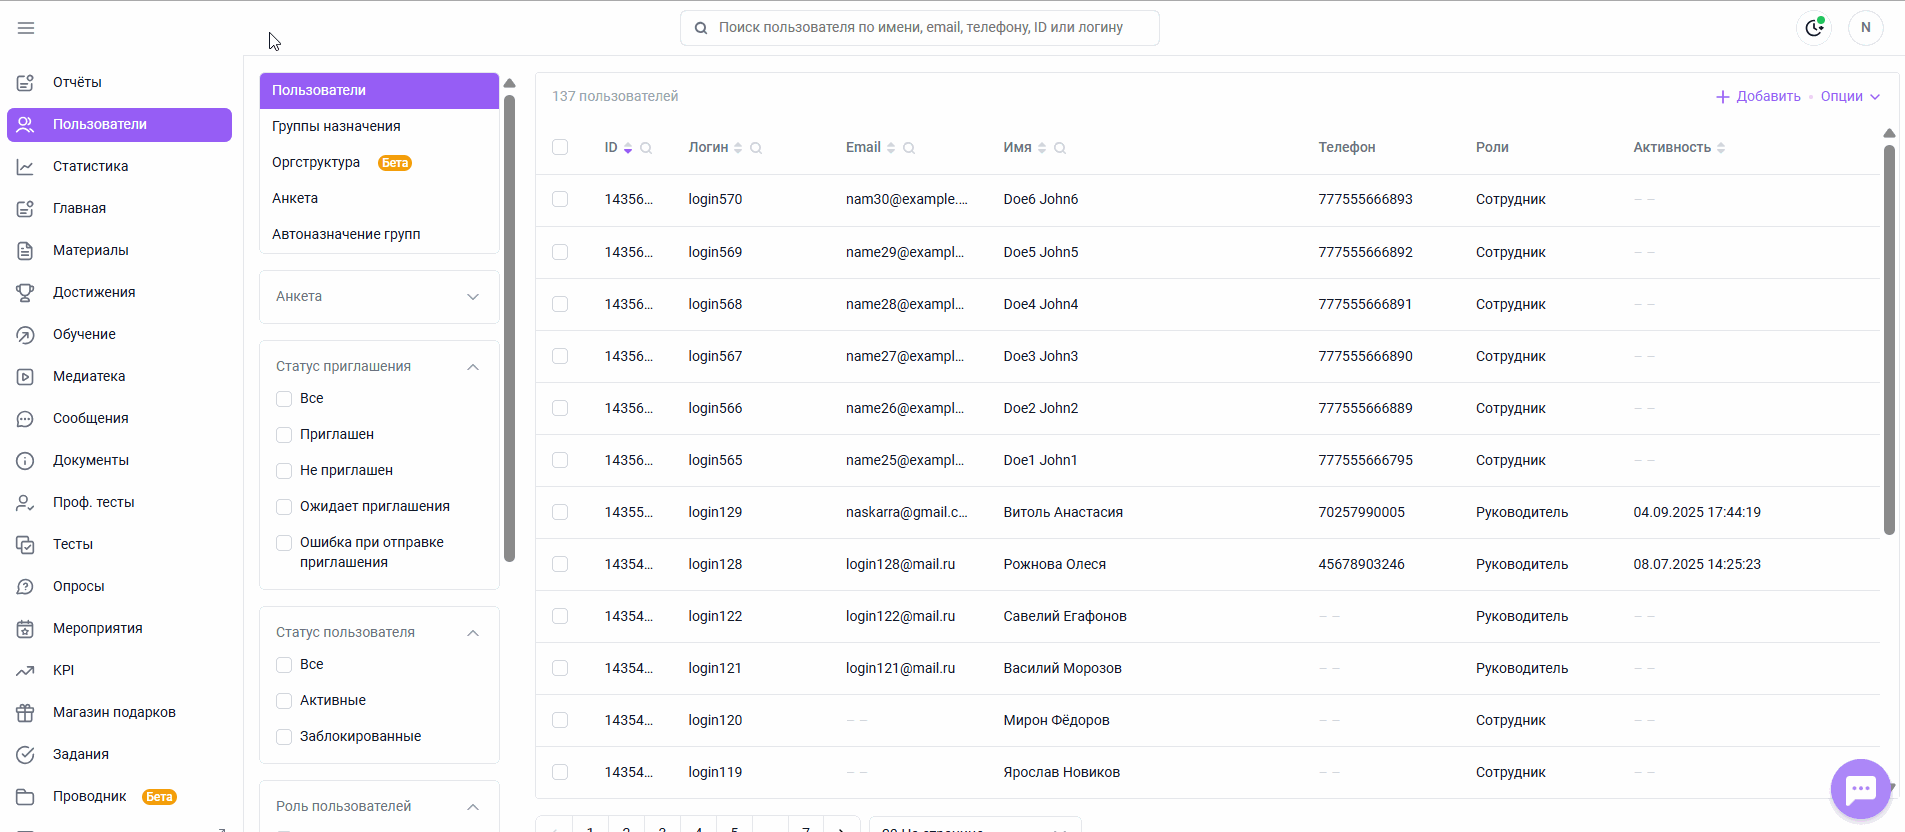The height and width of the screenshot is (832, 1905).
Task: Collapse the Статус приглашения section
Action: (x=473, y=367)
